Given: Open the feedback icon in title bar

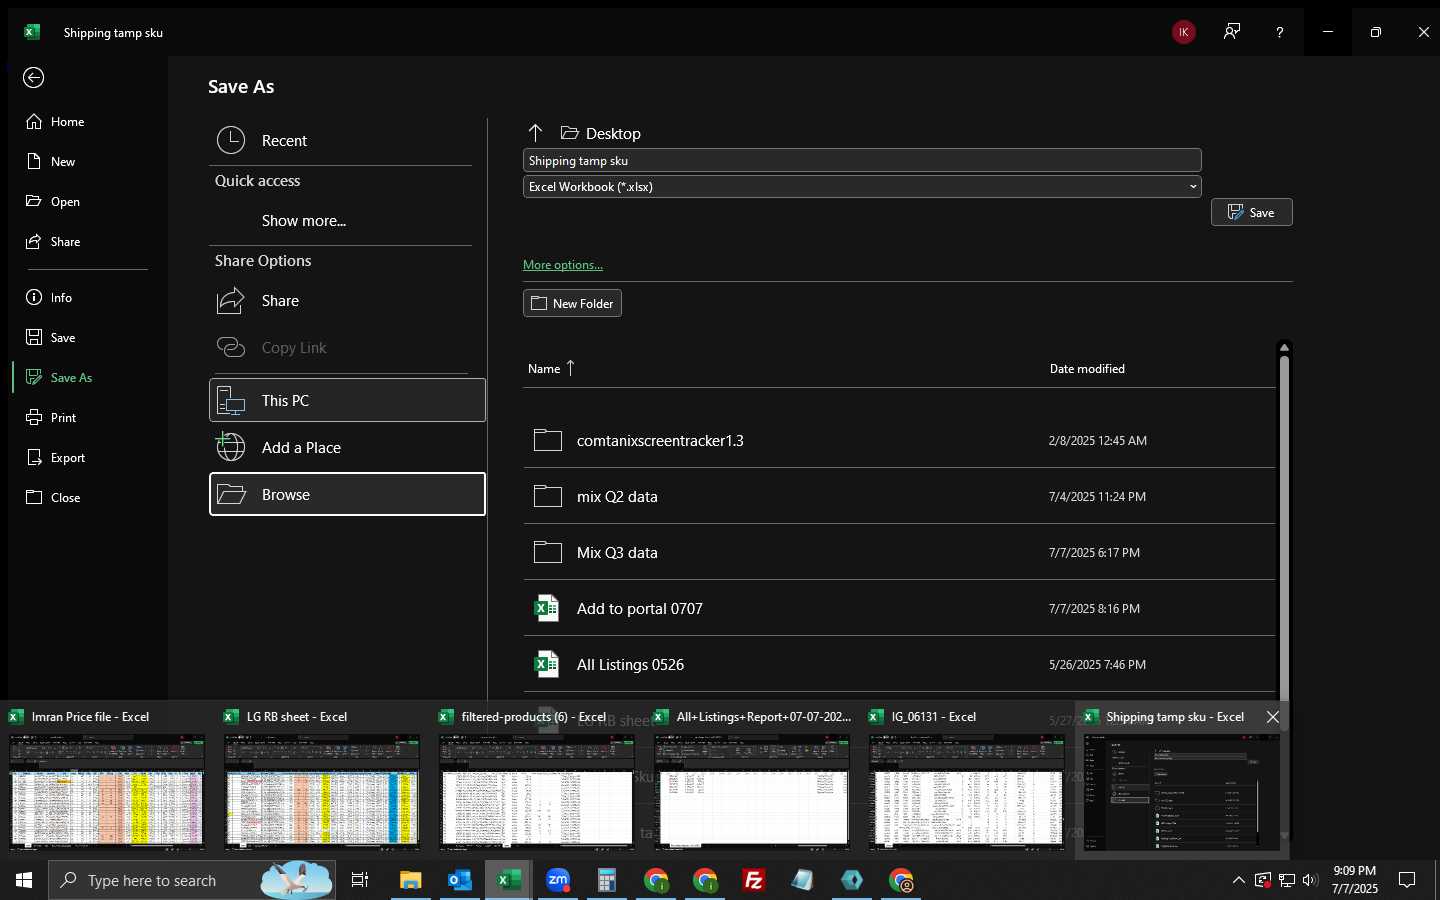Looking at the screenshot, I should [x=1232, y=32].
